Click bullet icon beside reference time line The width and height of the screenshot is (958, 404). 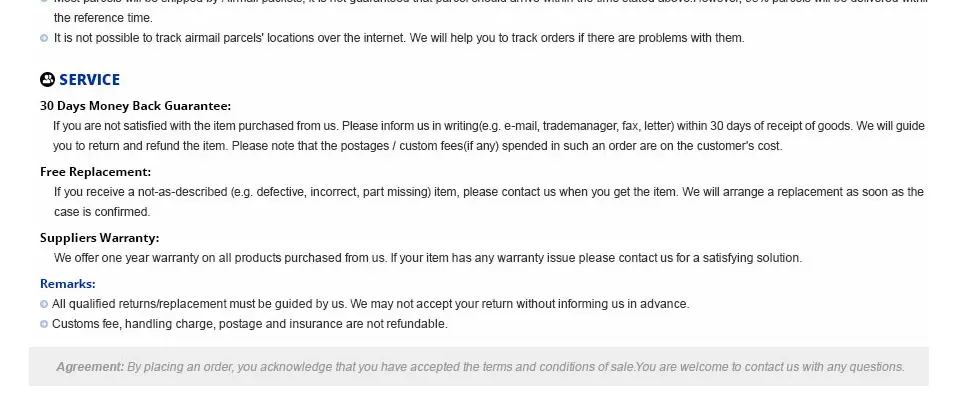point(44,1)
